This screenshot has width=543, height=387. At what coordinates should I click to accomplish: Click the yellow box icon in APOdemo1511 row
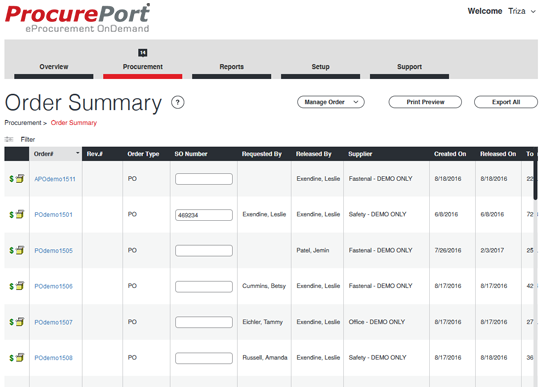click(20, 179)
